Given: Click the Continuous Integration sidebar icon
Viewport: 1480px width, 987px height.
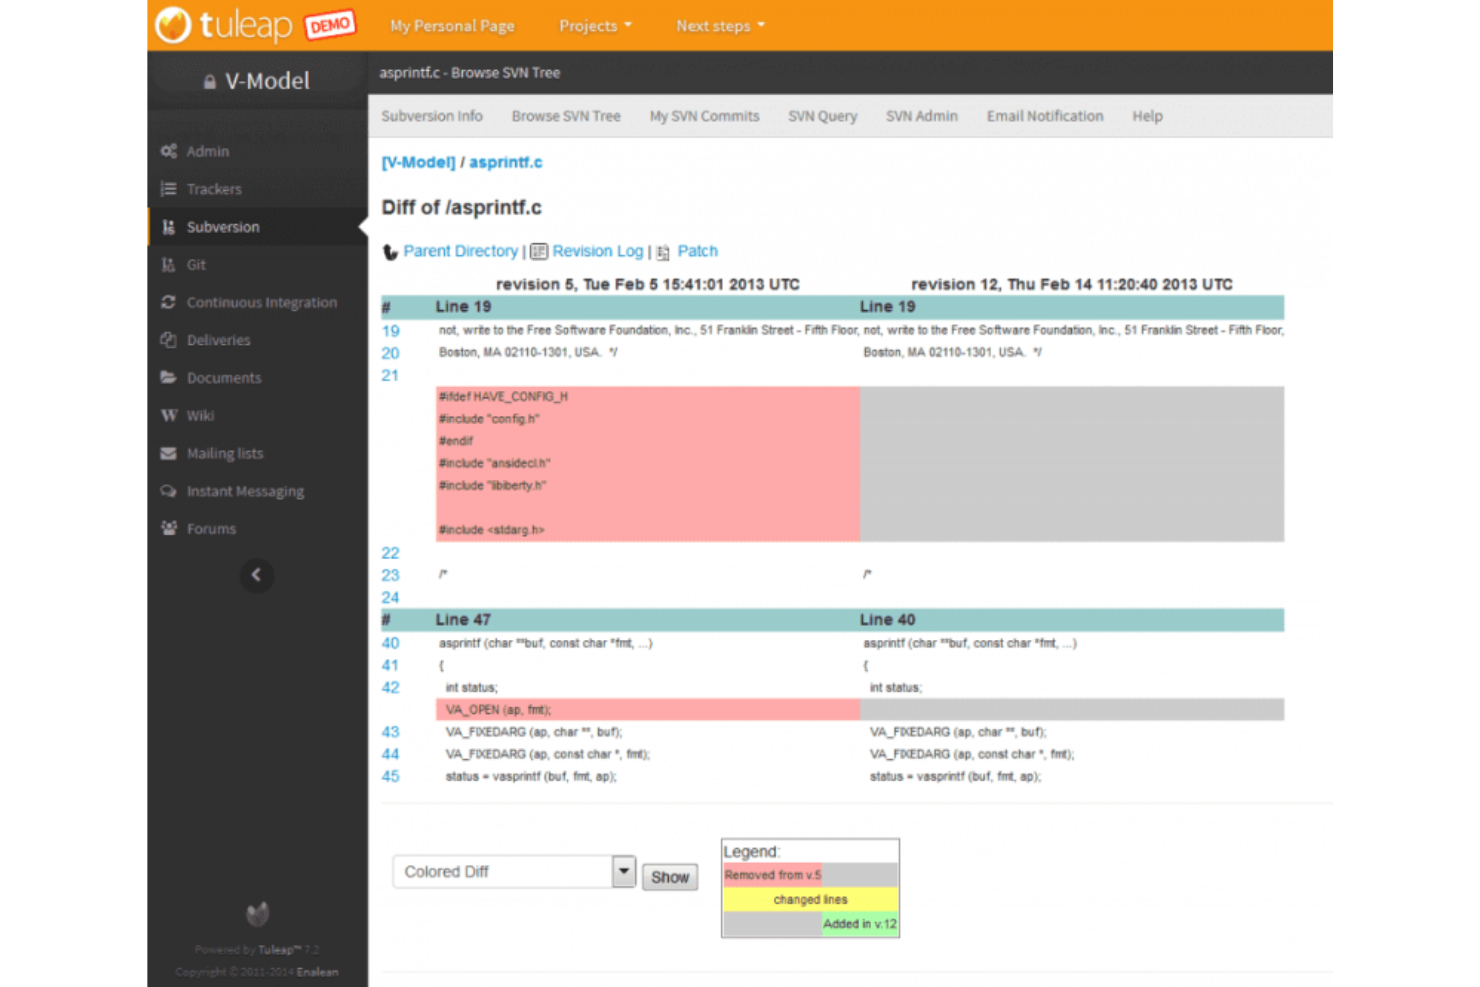Looking at the screenshot, I should (x=169, y=302).
